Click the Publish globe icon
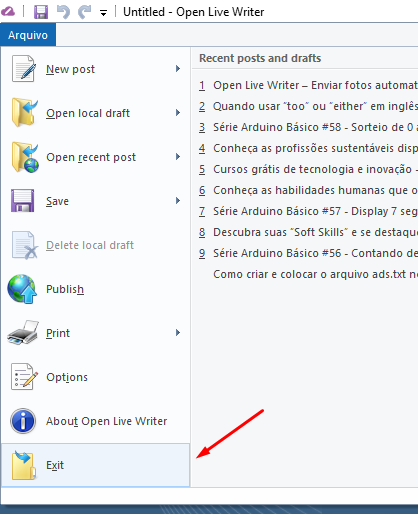 [x=22, y=289]
